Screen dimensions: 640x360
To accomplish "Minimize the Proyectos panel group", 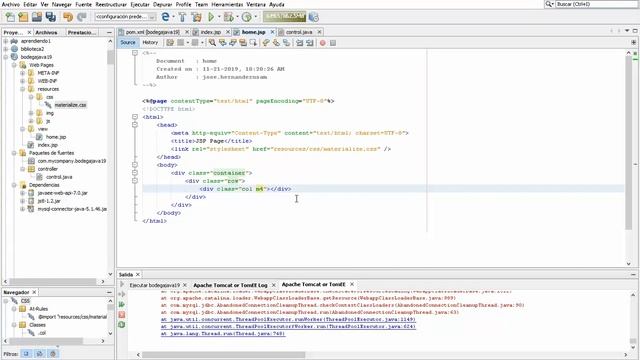I will pos(109,32).
